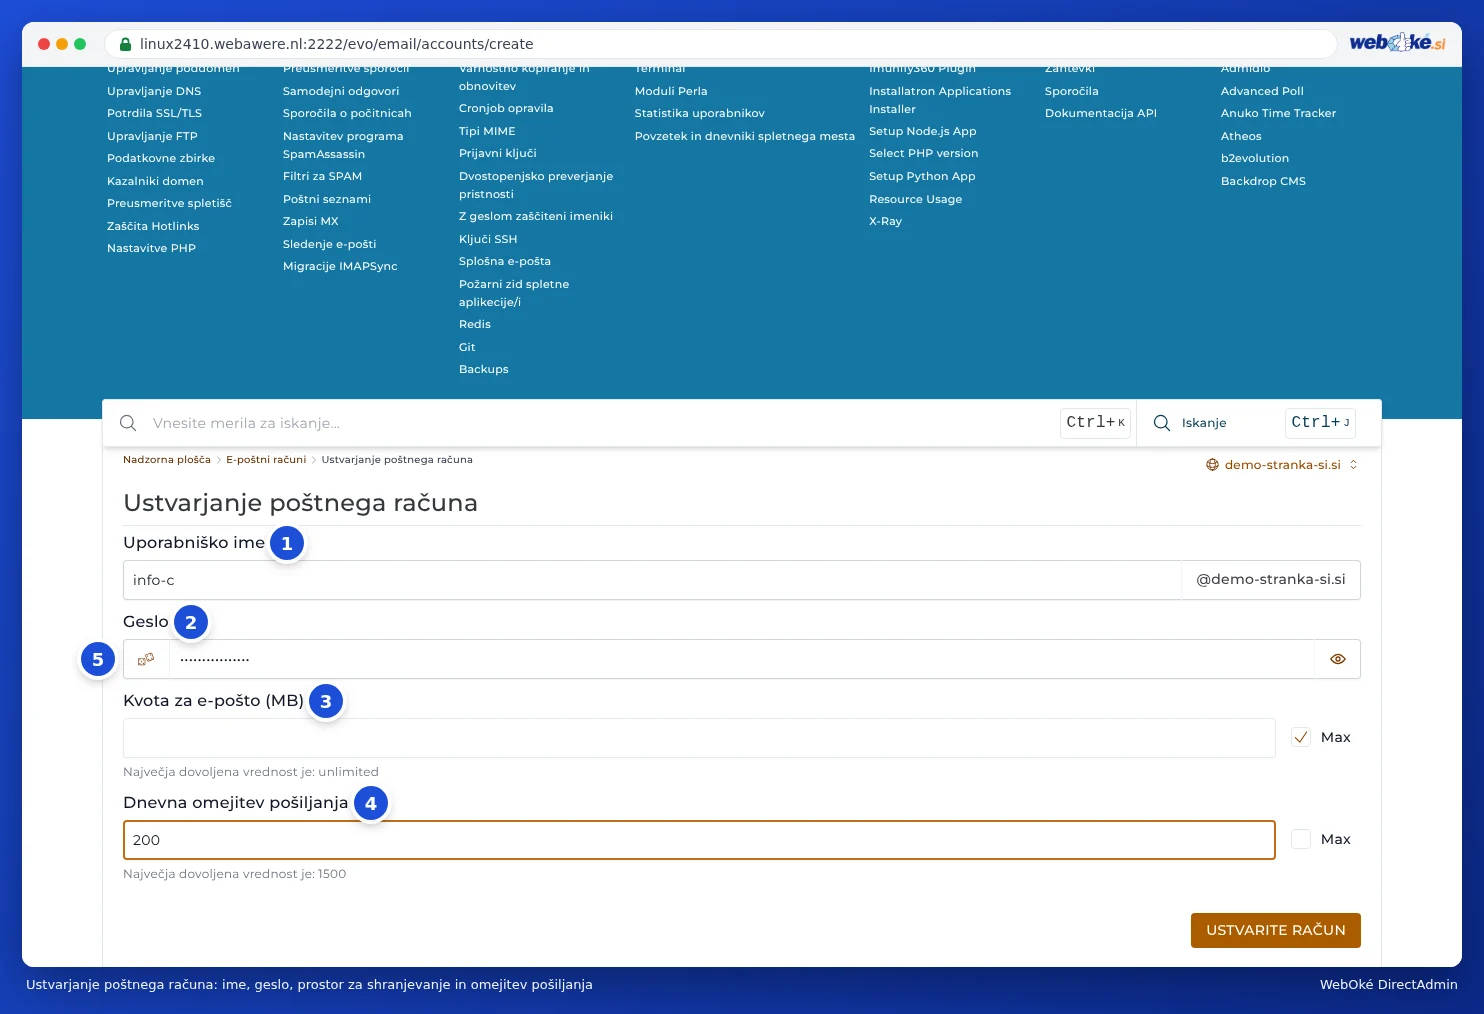This screenshot has height=1014, width=1484.
Task: Click the random password generator dice icon
Action: pos(146,659)
